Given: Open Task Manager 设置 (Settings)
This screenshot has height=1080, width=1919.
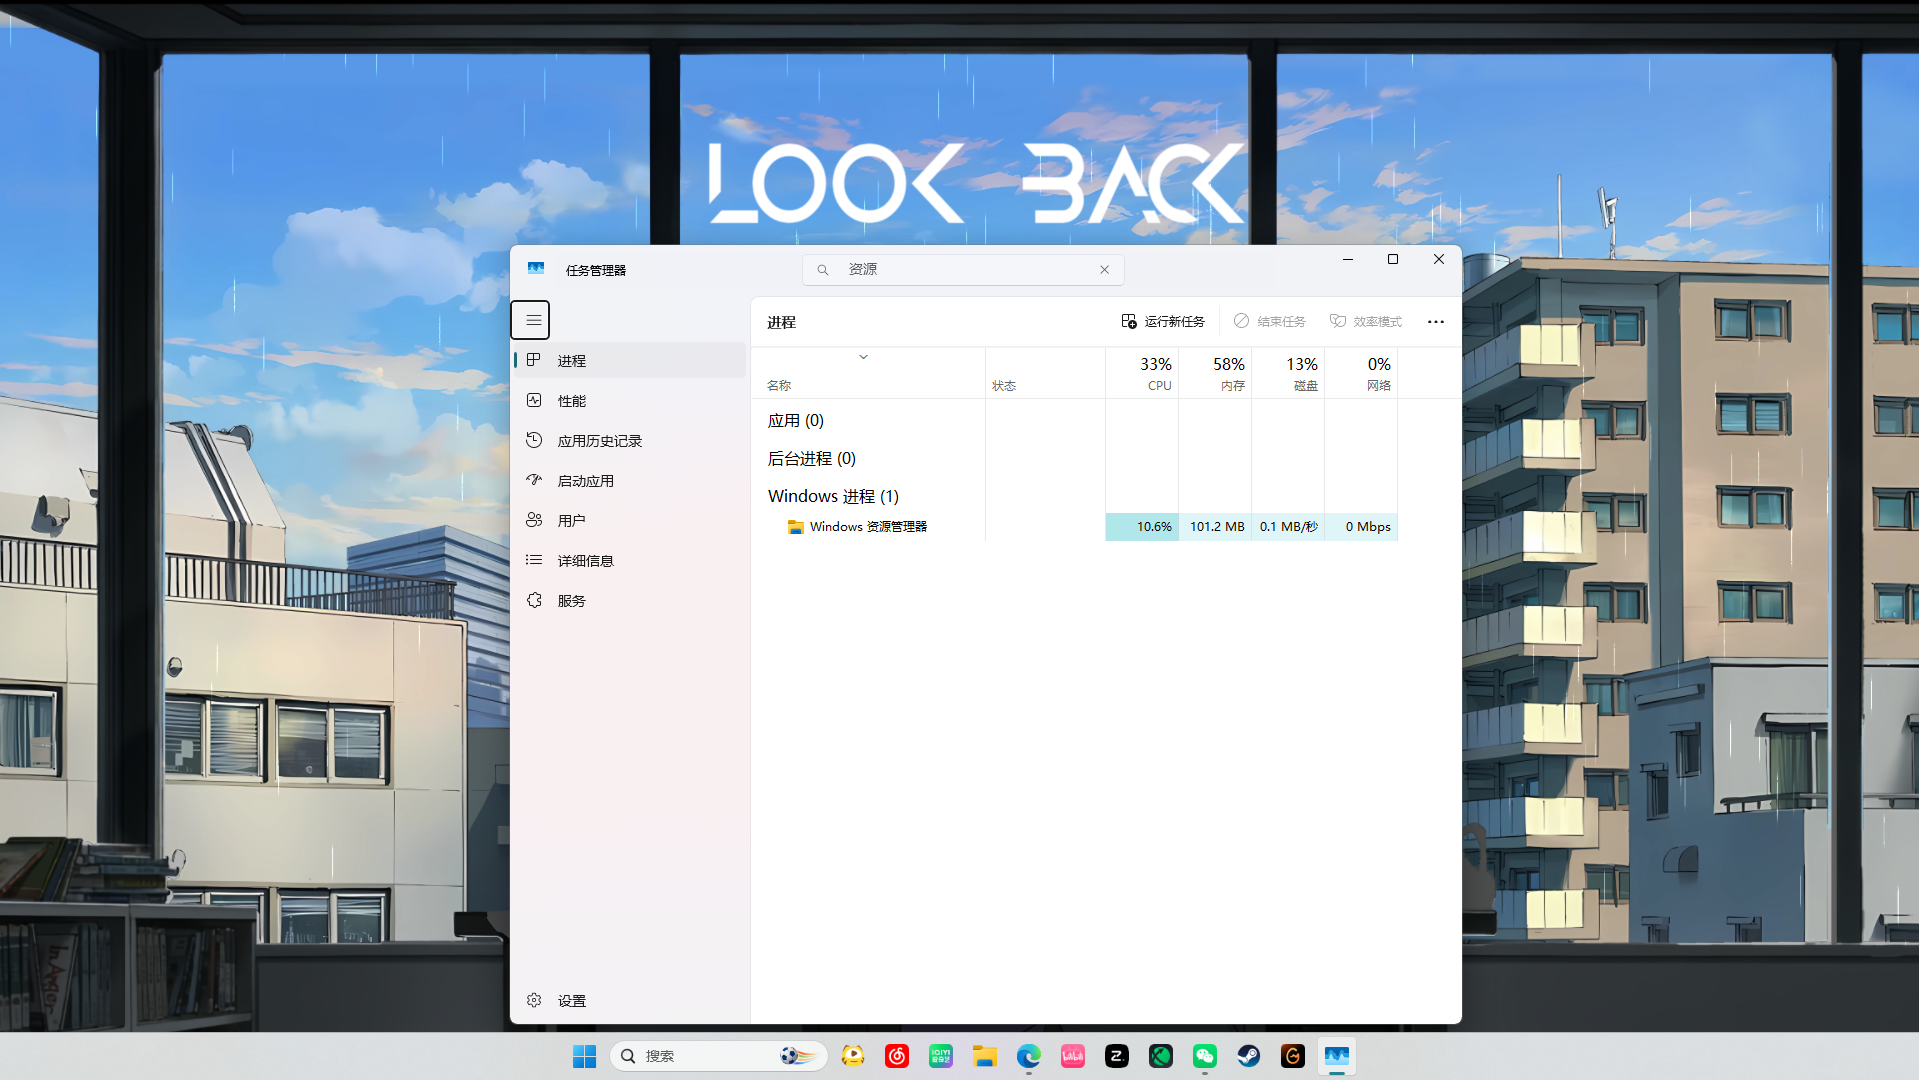Looking at the screenshot, I should point(629,1000).
